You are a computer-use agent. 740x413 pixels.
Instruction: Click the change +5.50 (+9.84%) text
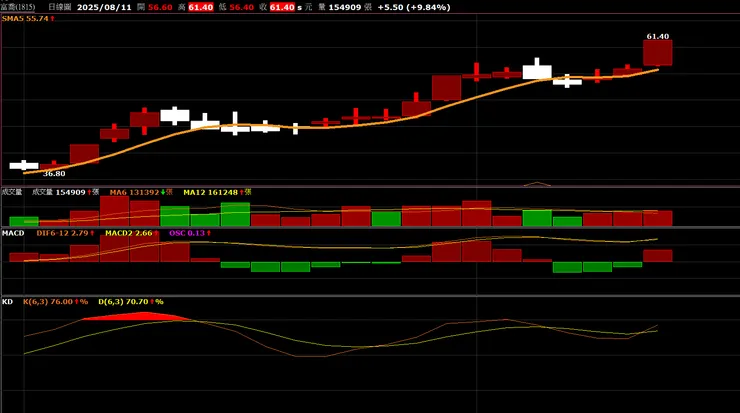[x=414, y=7]
